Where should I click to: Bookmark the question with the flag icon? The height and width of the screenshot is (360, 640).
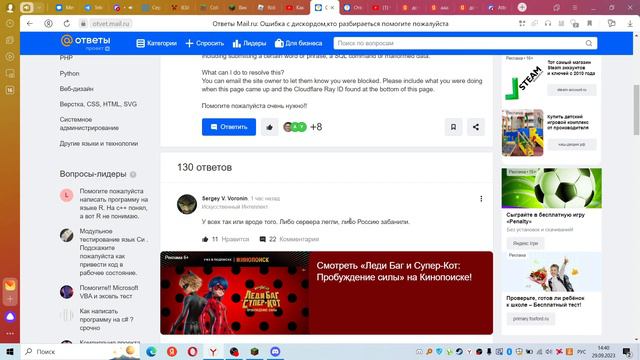[x=453, y=127]
